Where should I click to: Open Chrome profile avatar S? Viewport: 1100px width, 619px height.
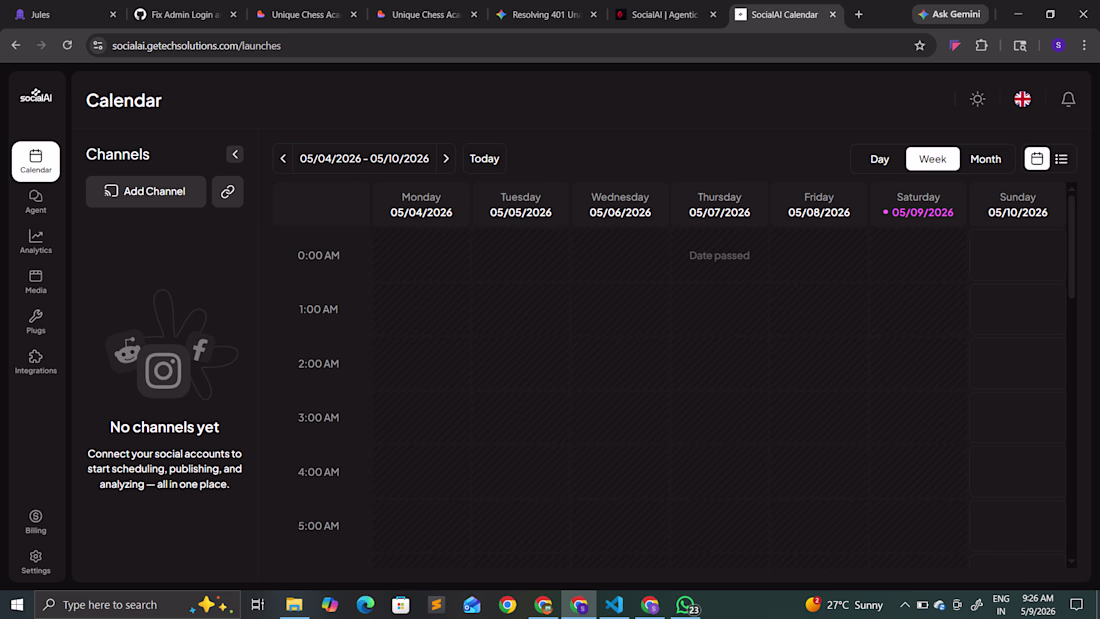coord(1058,46)
